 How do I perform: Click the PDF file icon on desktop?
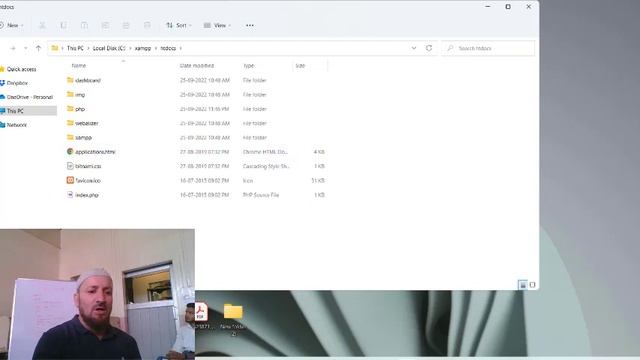(x=200, y=312)
